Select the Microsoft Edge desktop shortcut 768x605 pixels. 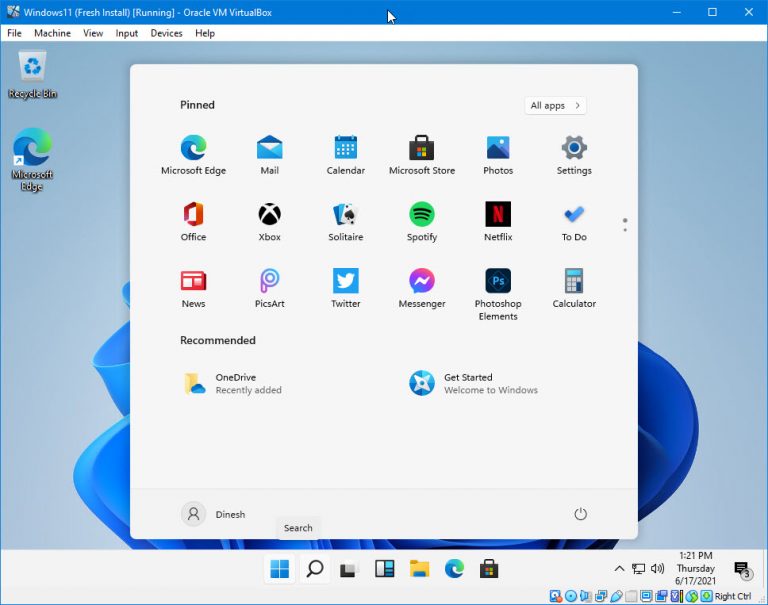click(32, 160)
